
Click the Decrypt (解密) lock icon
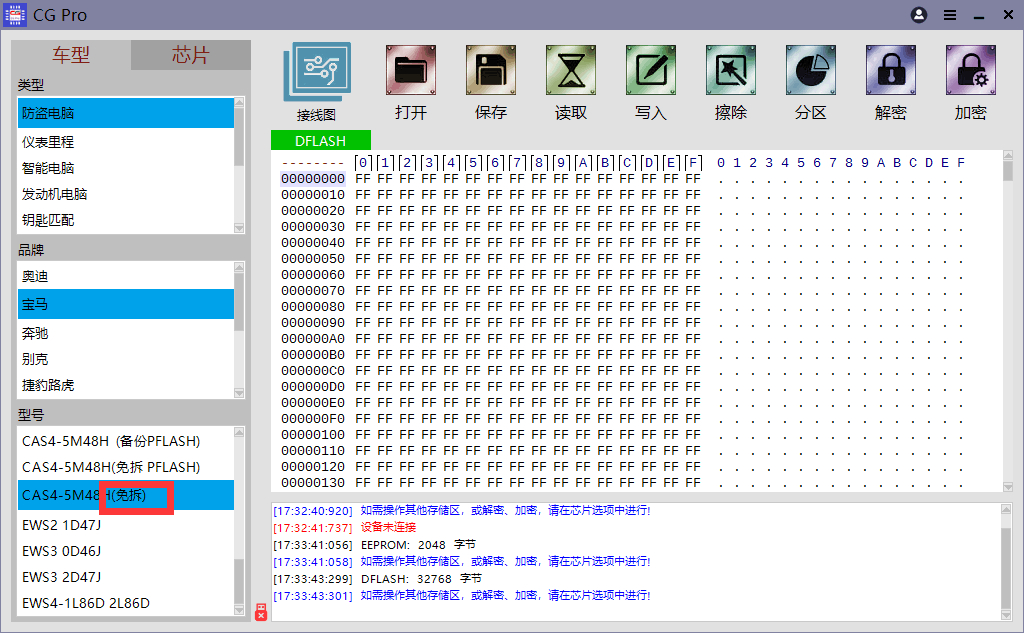pos(891,71)
